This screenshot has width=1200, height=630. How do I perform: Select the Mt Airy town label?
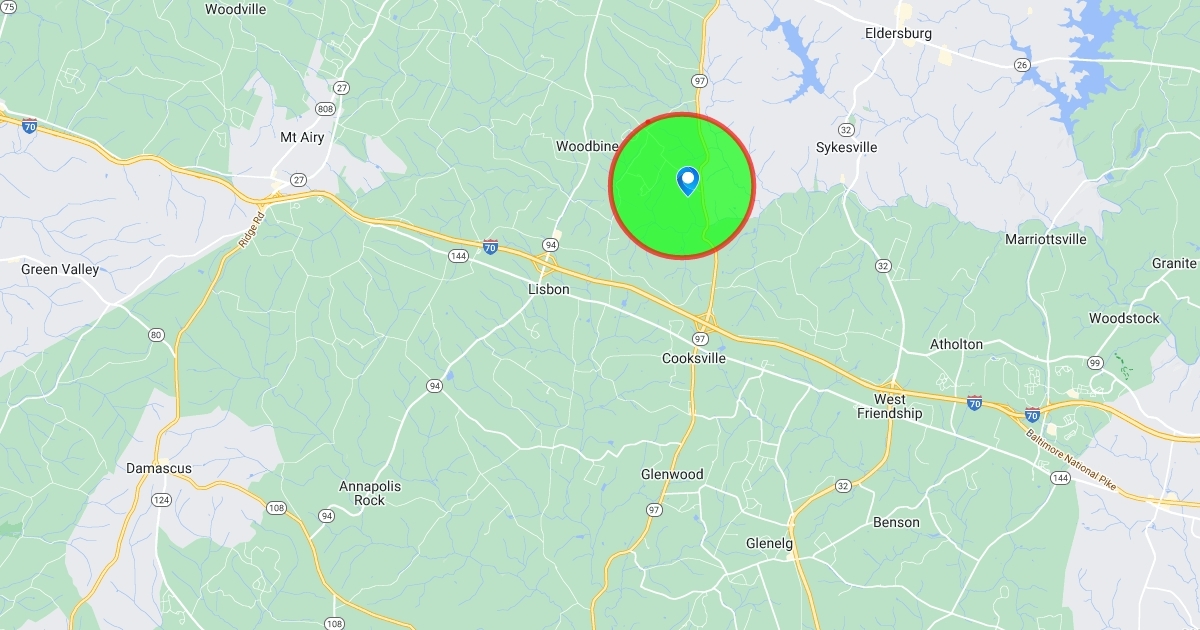tap(302, 137)
